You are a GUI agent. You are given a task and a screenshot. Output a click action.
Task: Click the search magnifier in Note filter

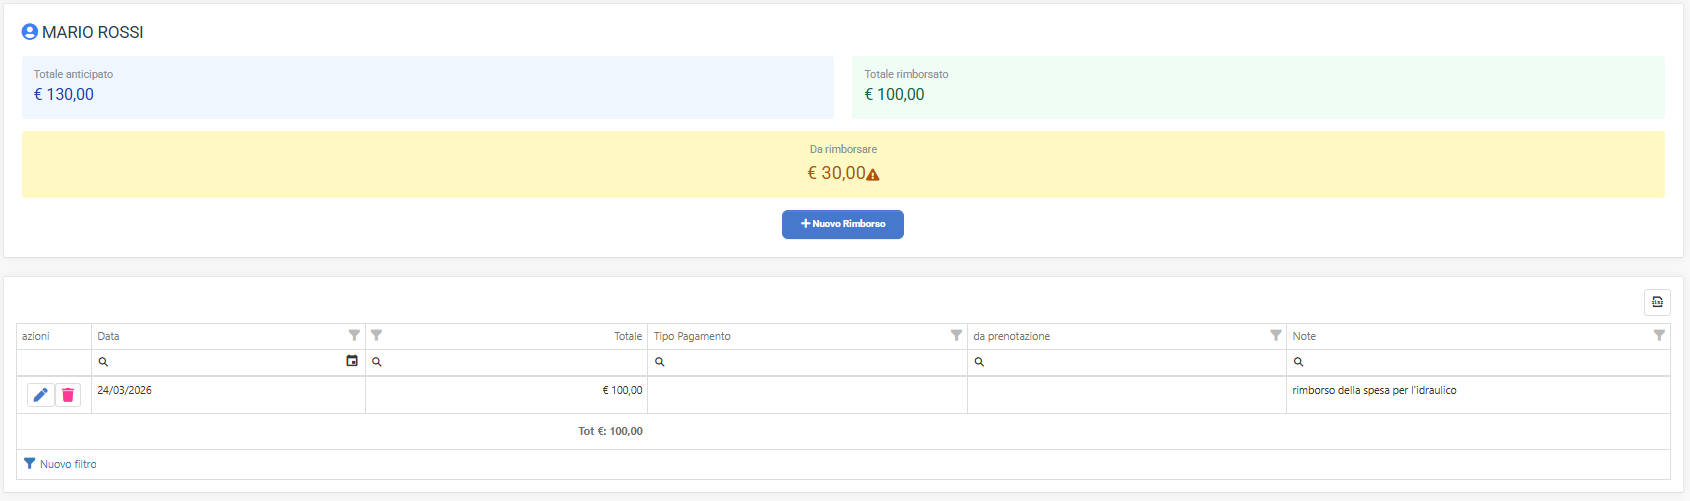pos(1298,362)
